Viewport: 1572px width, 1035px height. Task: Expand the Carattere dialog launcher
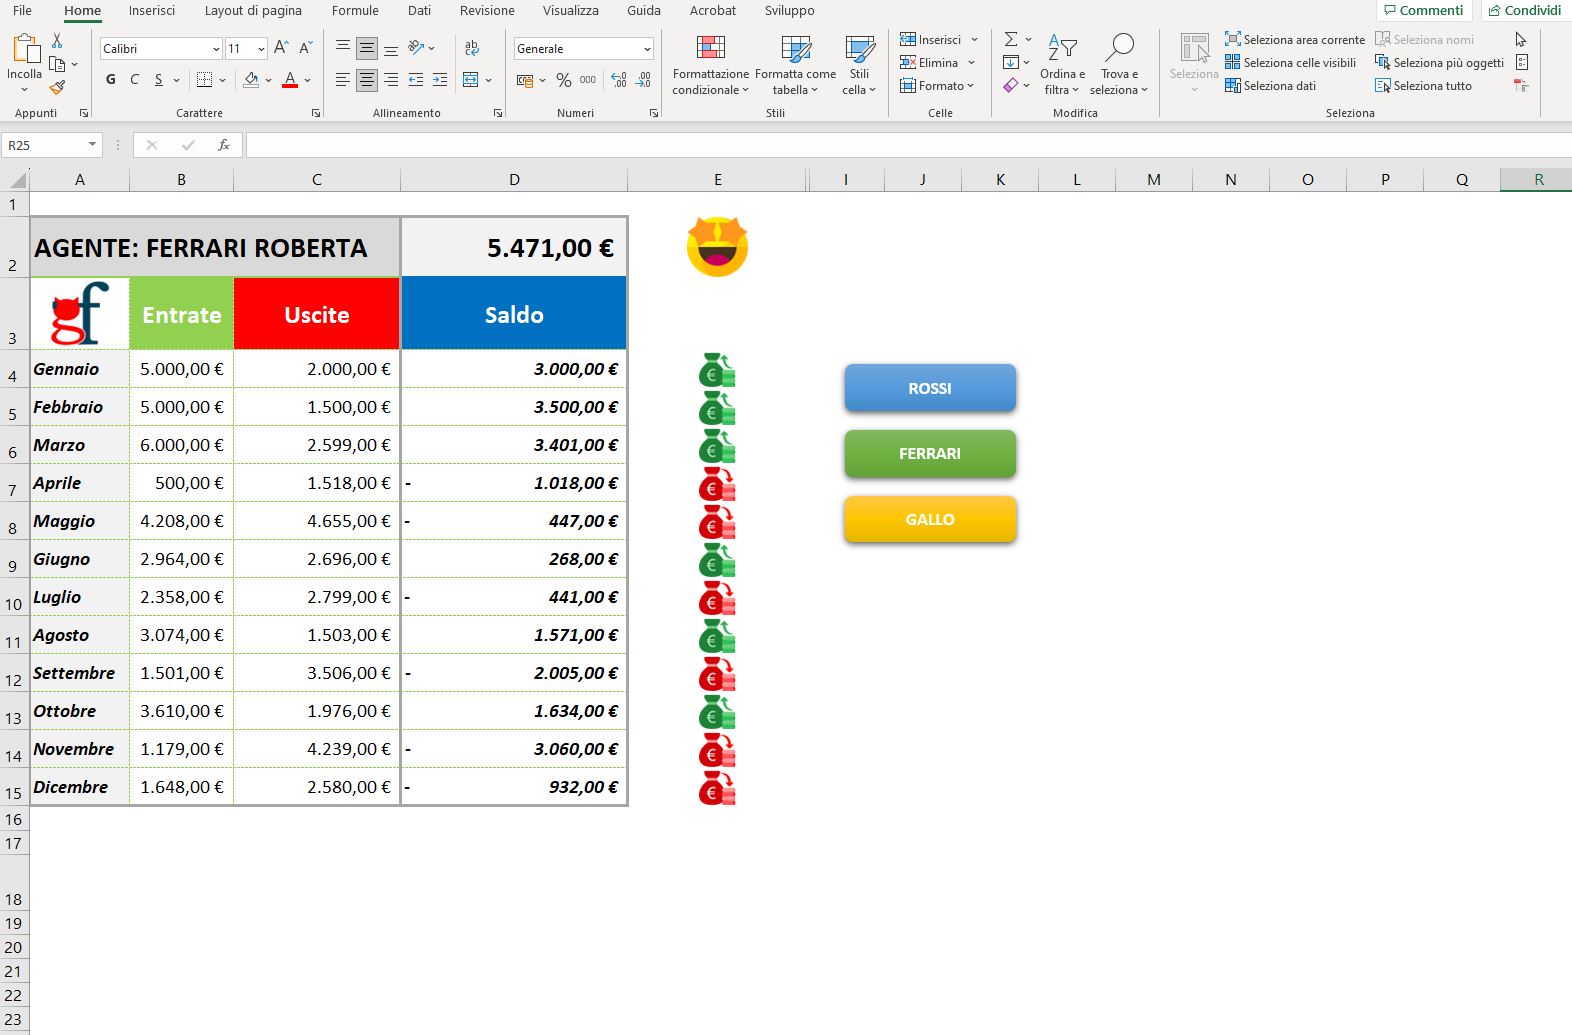point(316,113)
